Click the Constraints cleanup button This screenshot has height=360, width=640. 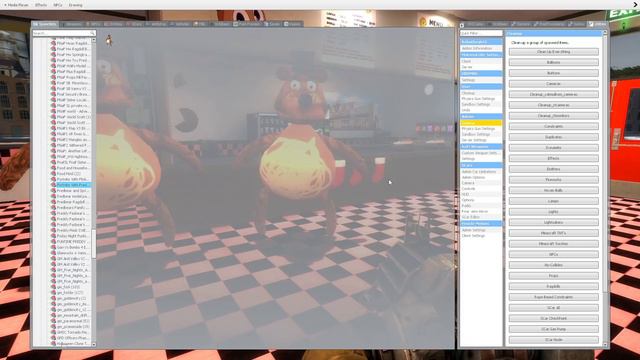[553, 127]
